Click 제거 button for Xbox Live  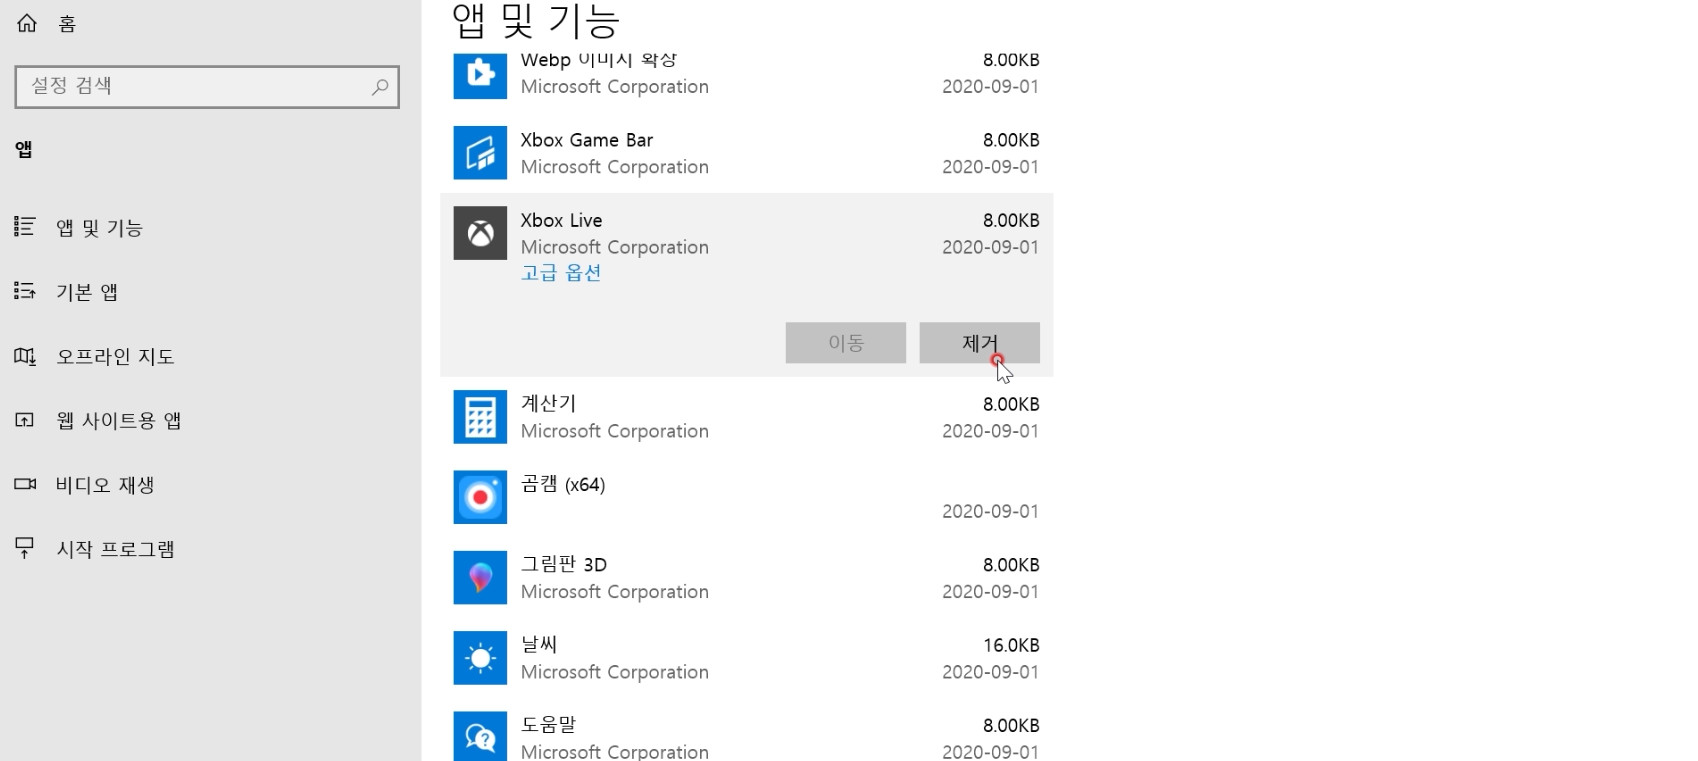tap(979, 343)
